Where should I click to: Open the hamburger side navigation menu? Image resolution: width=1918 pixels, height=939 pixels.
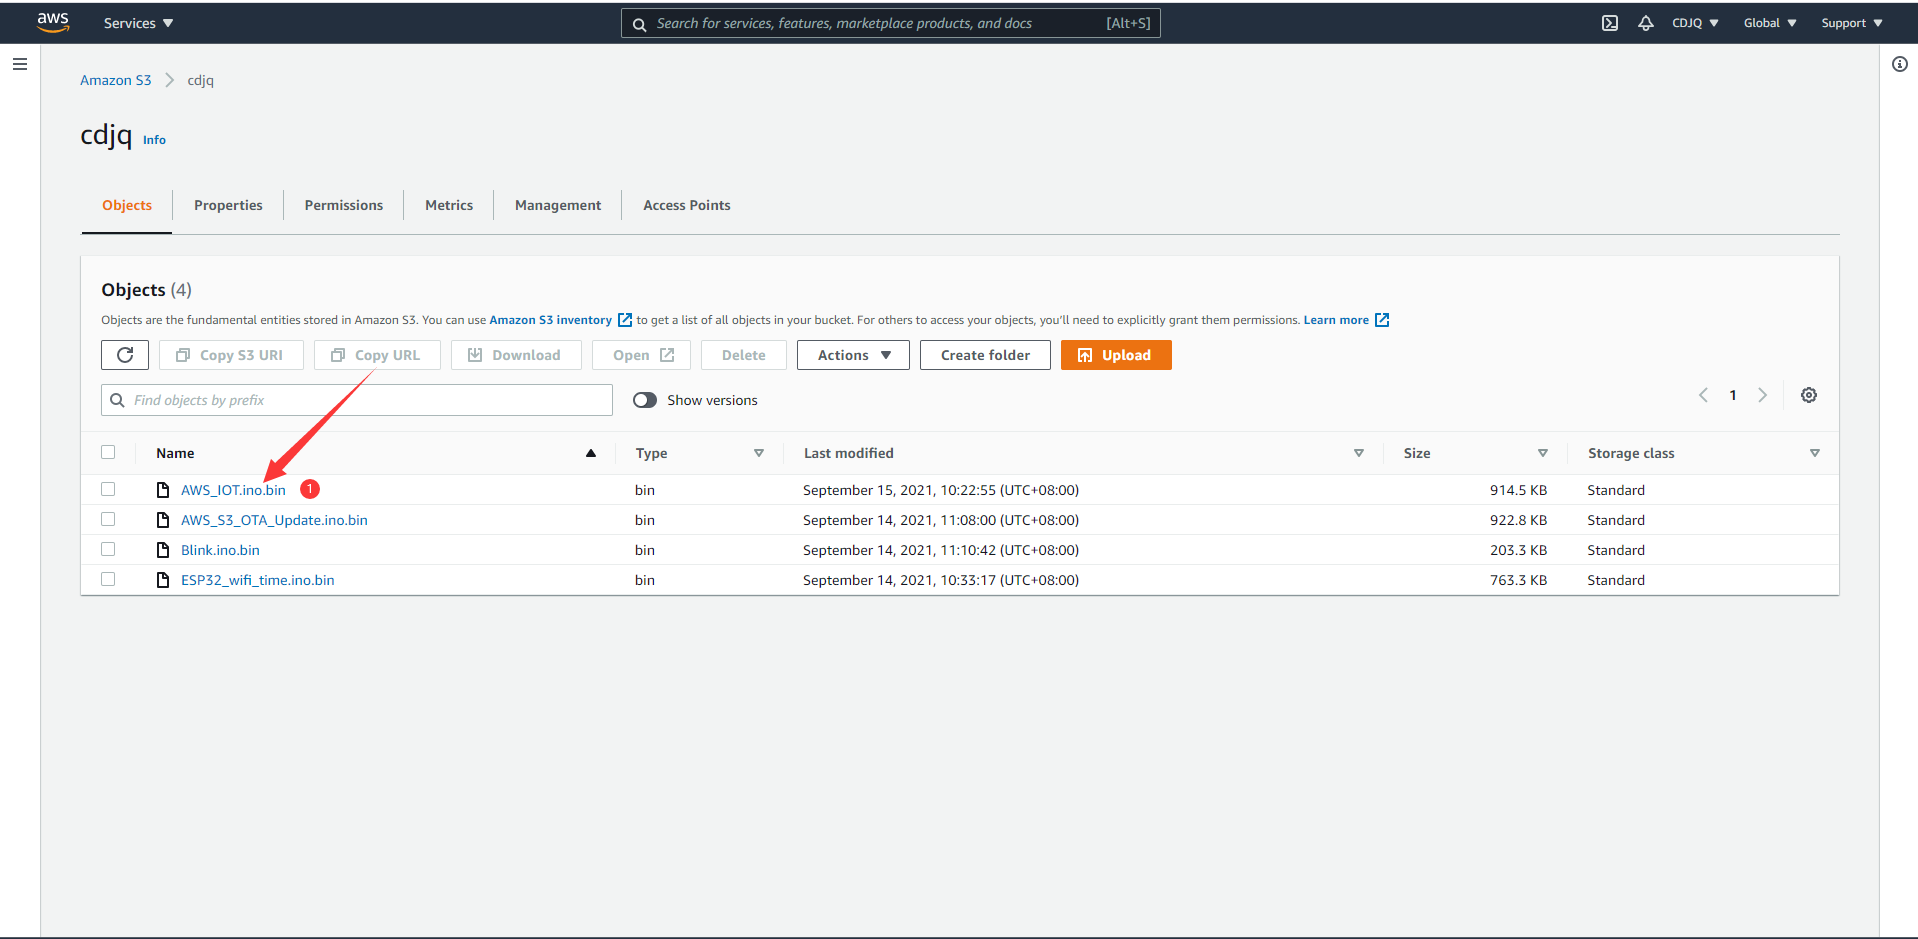tap(20, 64)
